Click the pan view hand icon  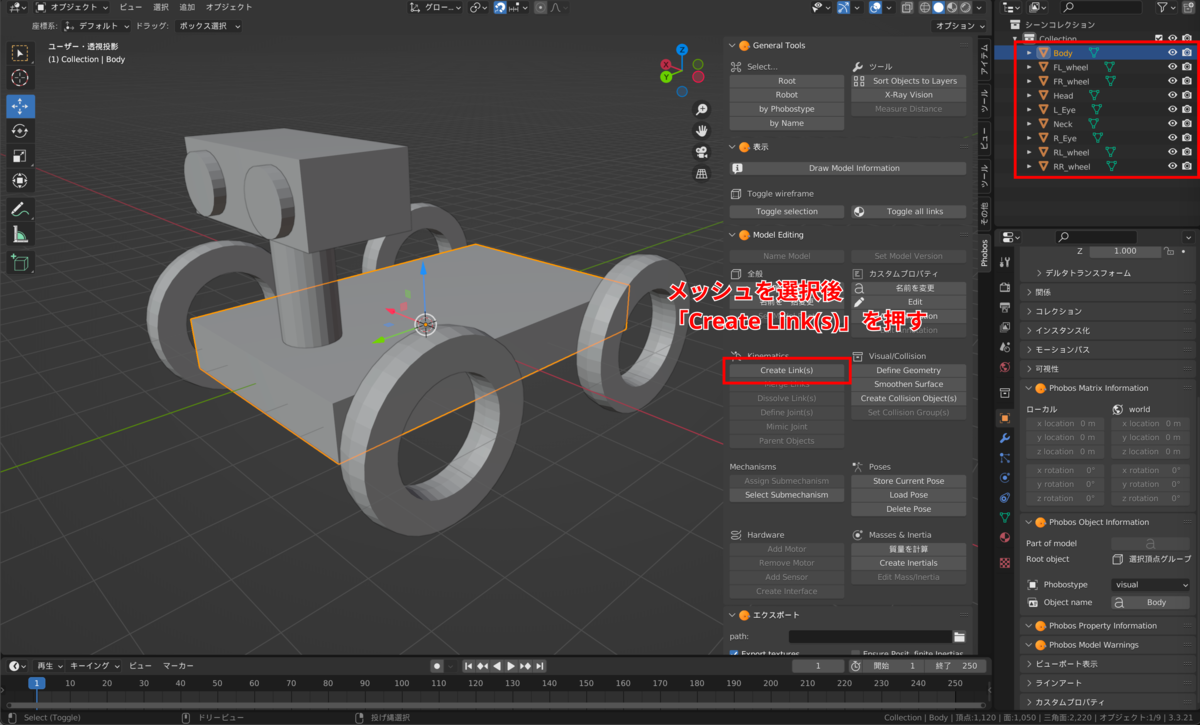coord(702,130)
